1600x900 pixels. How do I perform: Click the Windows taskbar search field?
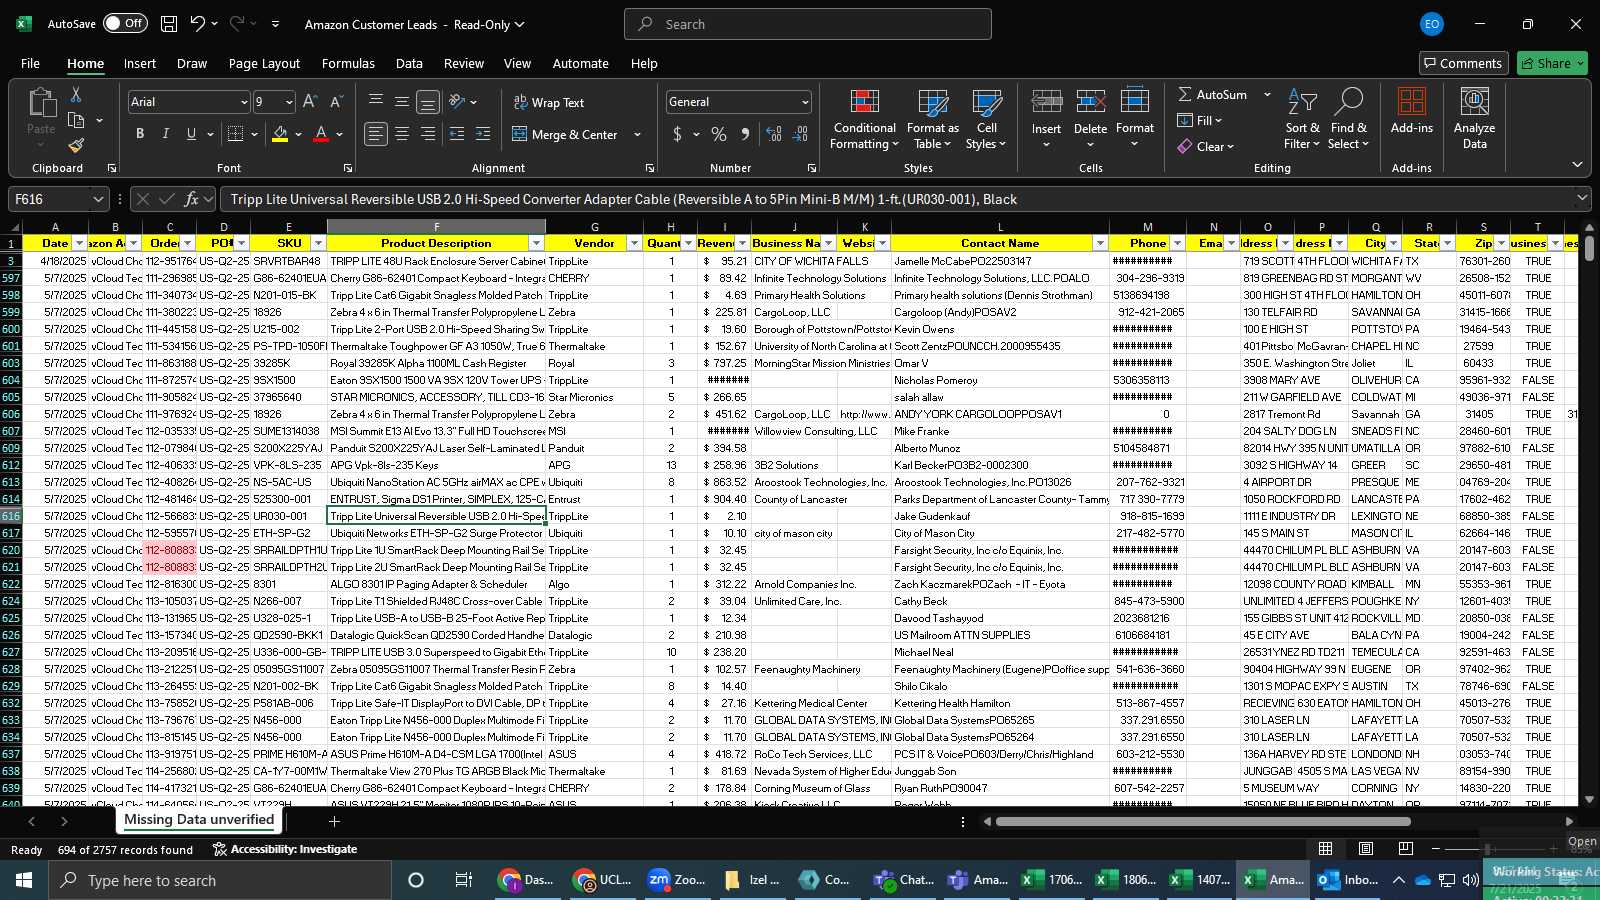click(220, 880)
